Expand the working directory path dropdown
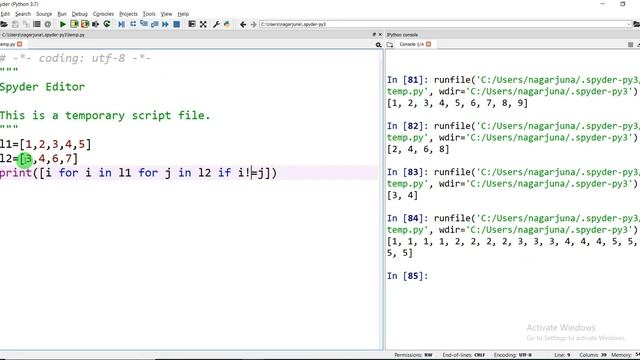 (629, 24)
